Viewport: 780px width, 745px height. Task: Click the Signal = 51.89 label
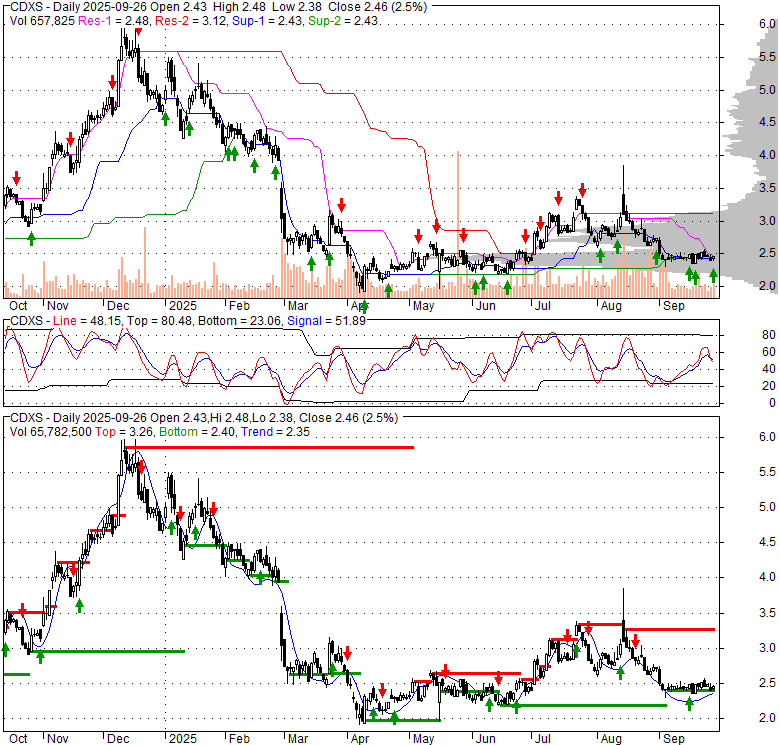click(326, 321)
